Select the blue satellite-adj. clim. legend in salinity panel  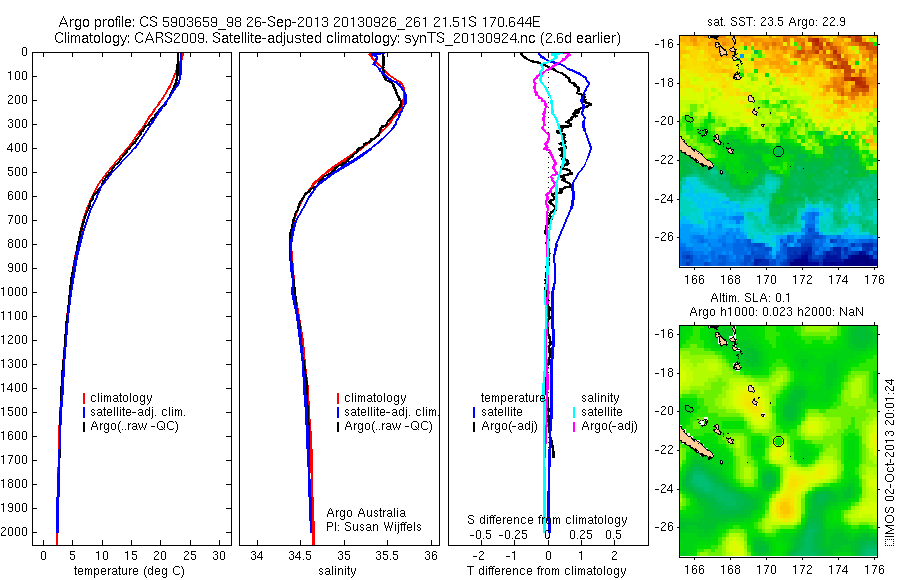pos(388,412)
